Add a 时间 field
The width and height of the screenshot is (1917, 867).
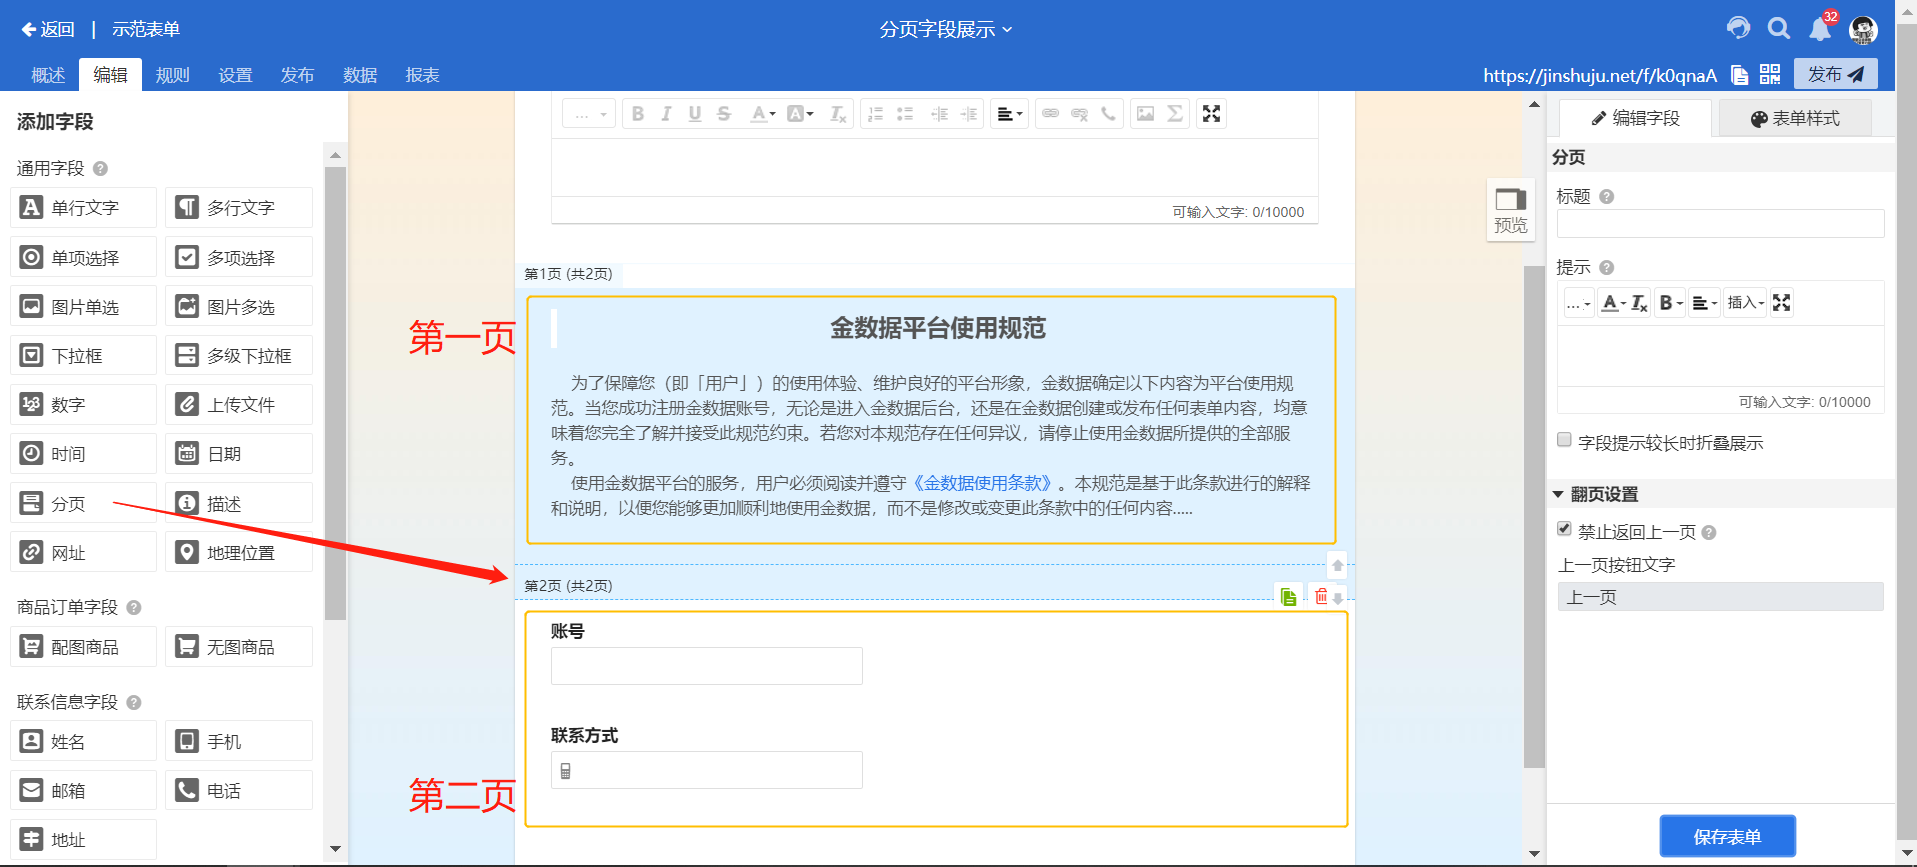84,453
